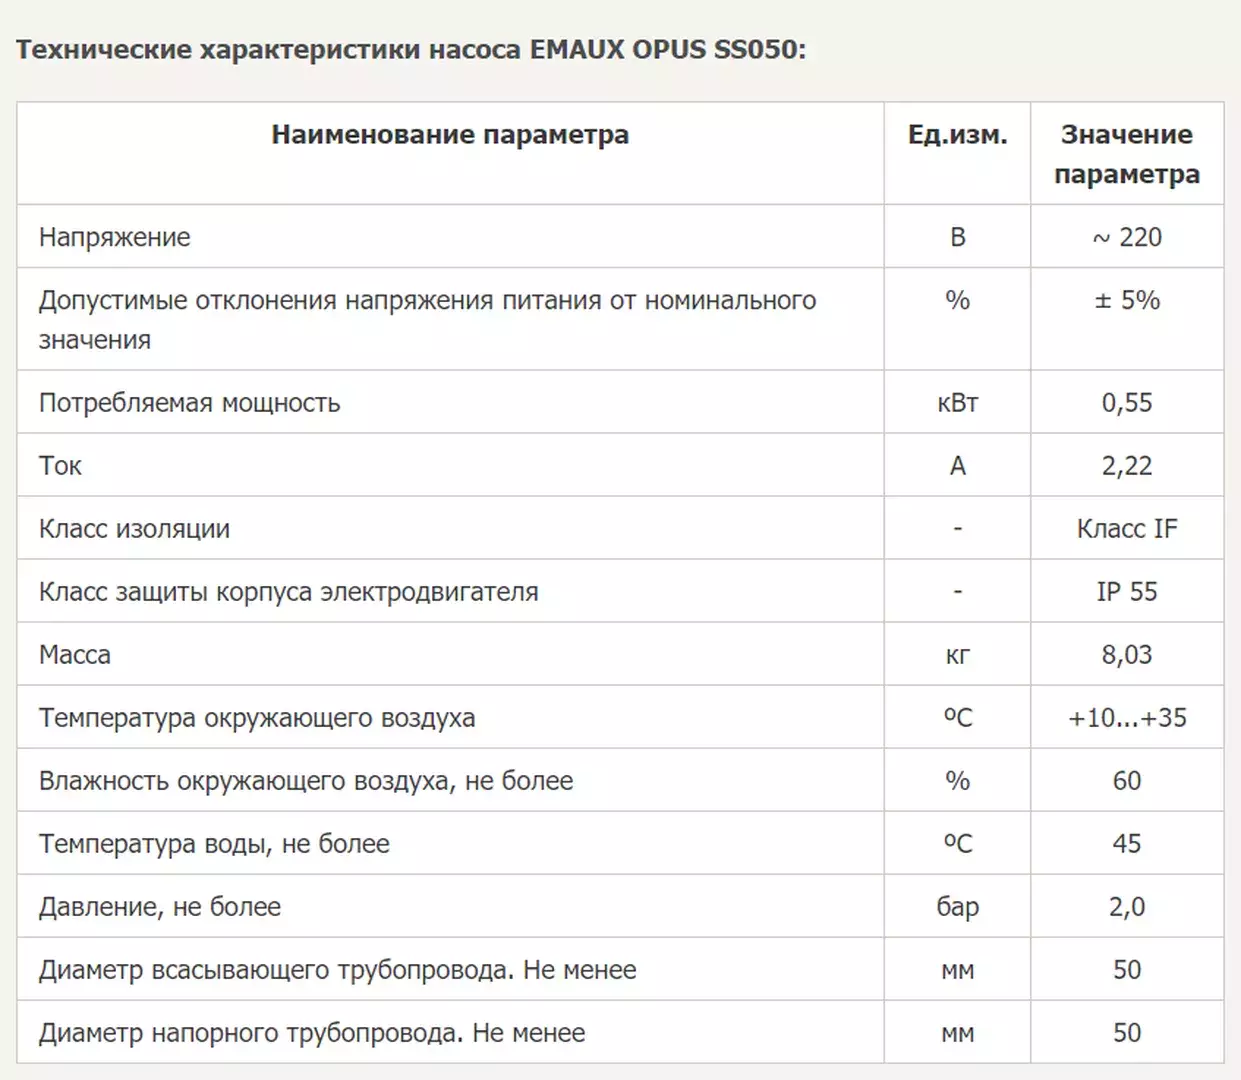Select the 'Потребляемая мощность' row label
This screenshot has width=1241, height=1080.
point(190,403)
